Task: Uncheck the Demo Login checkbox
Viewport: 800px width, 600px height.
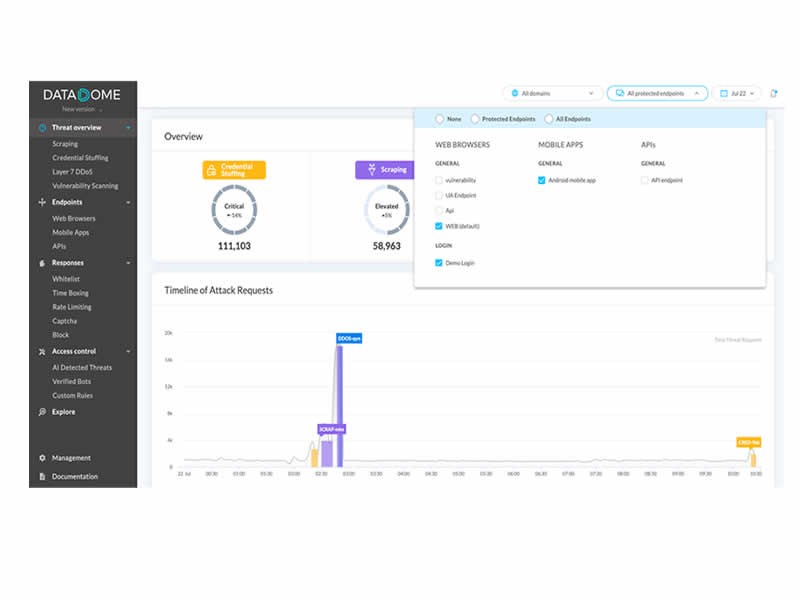Action: [x=439, y=262]
